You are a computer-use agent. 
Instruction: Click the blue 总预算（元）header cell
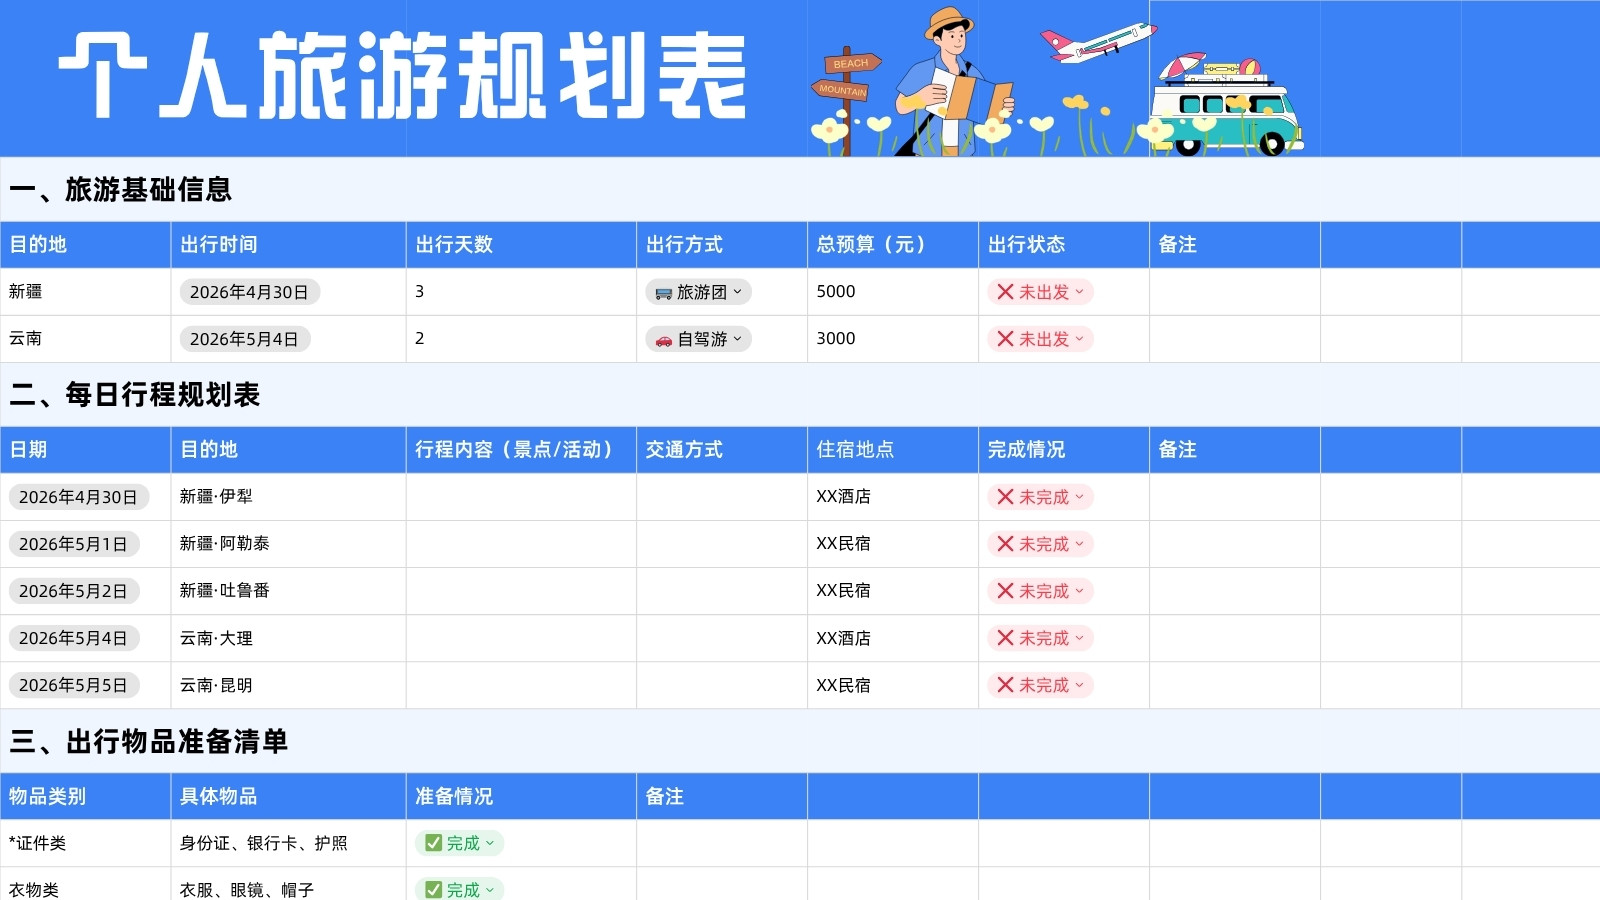click(x=892, y=244)
